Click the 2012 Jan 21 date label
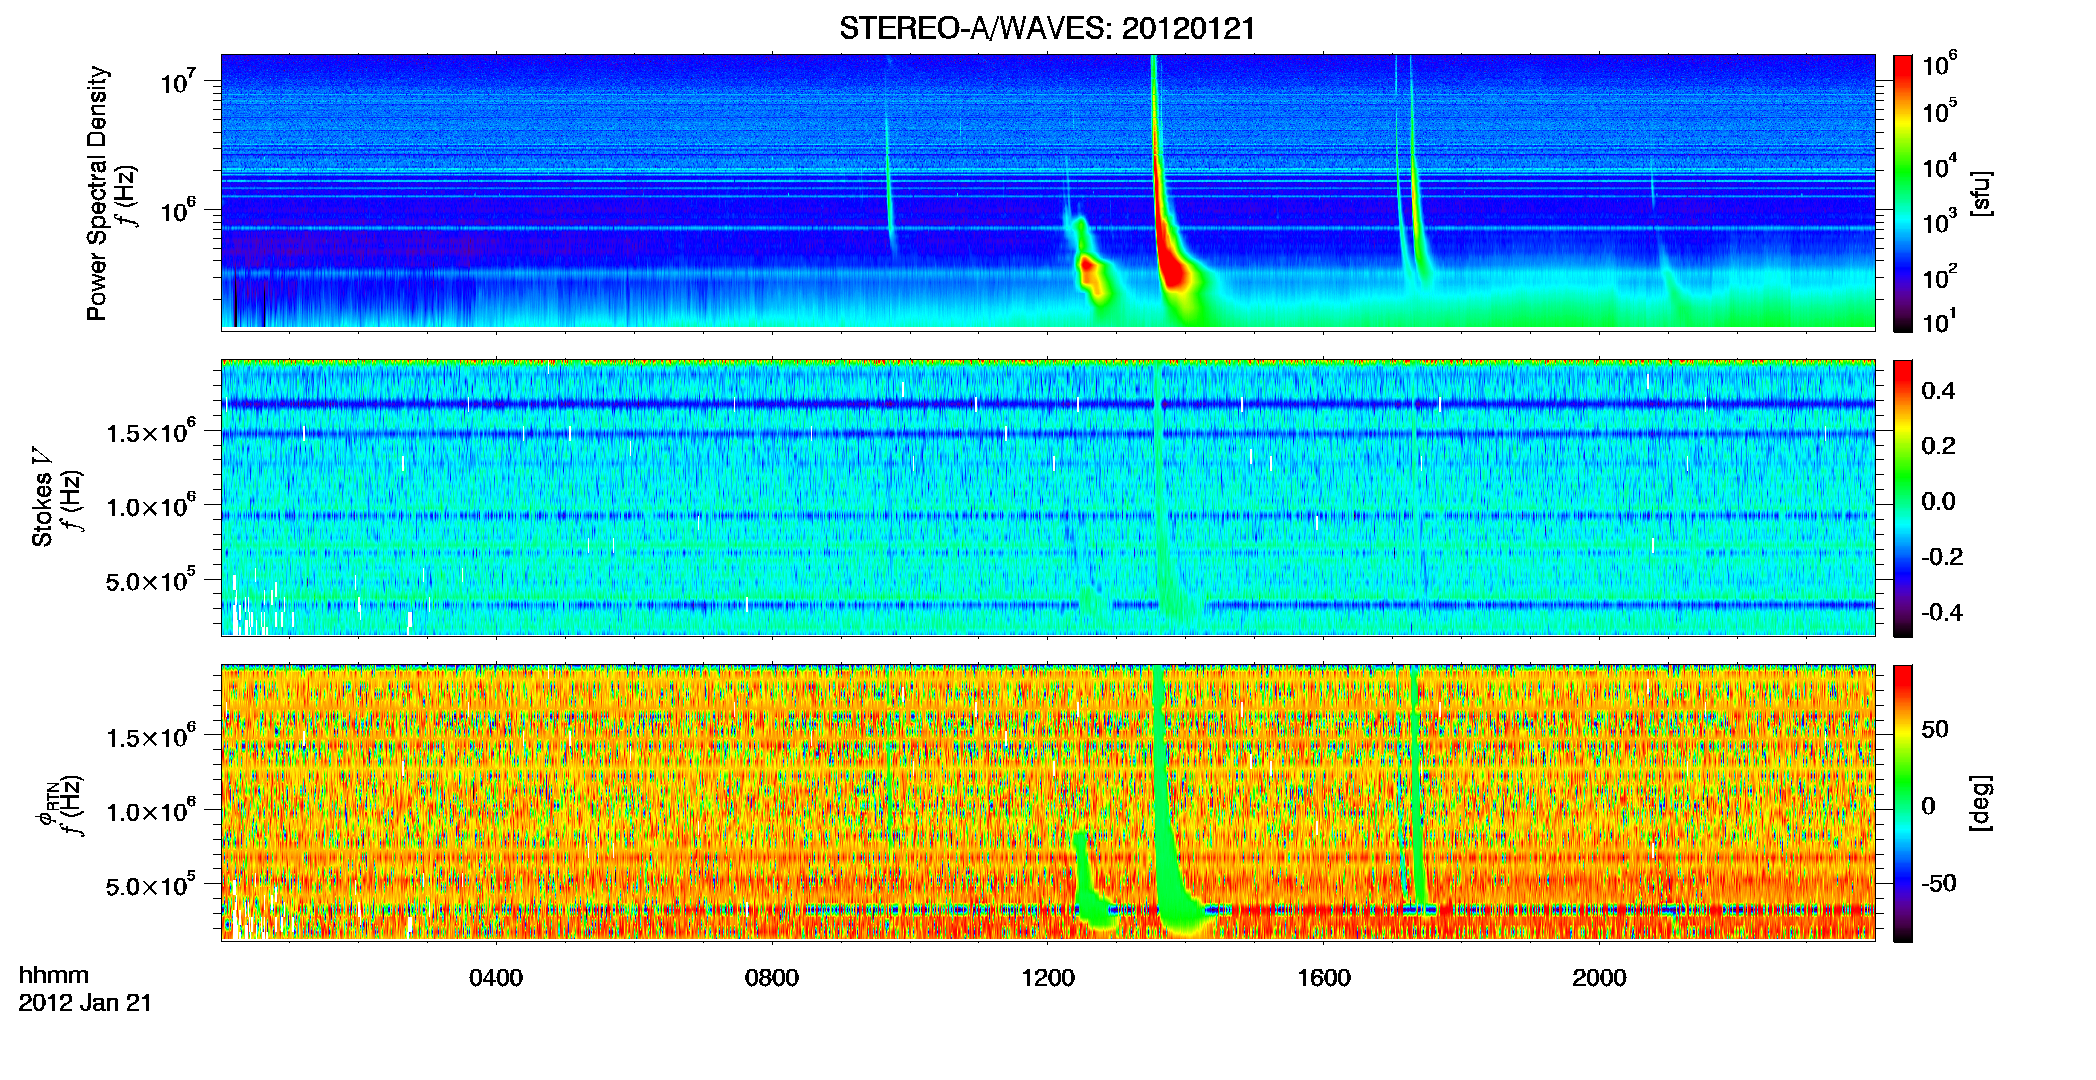 click(85, 1002)
